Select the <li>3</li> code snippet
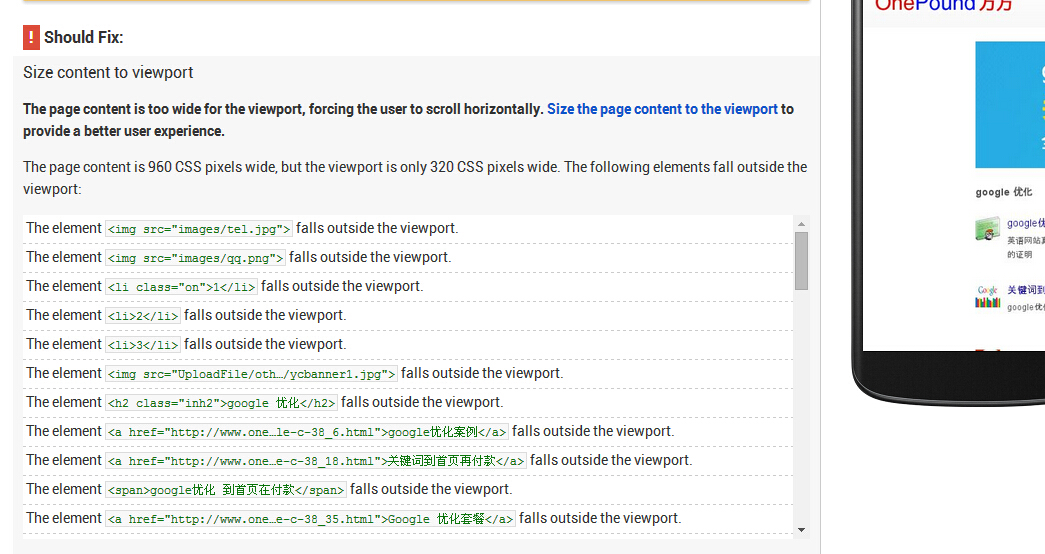 coord(143,345)
